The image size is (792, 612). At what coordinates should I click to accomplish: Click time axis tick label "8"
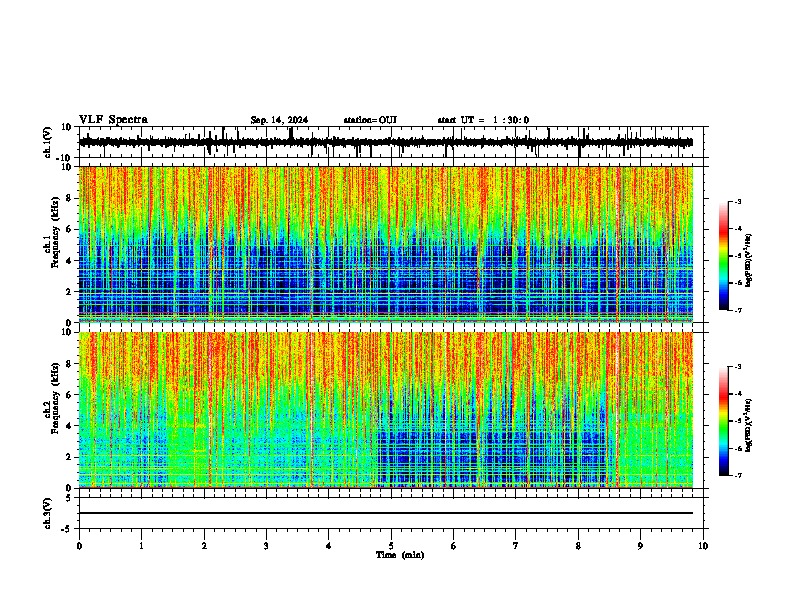pos(578,546)
